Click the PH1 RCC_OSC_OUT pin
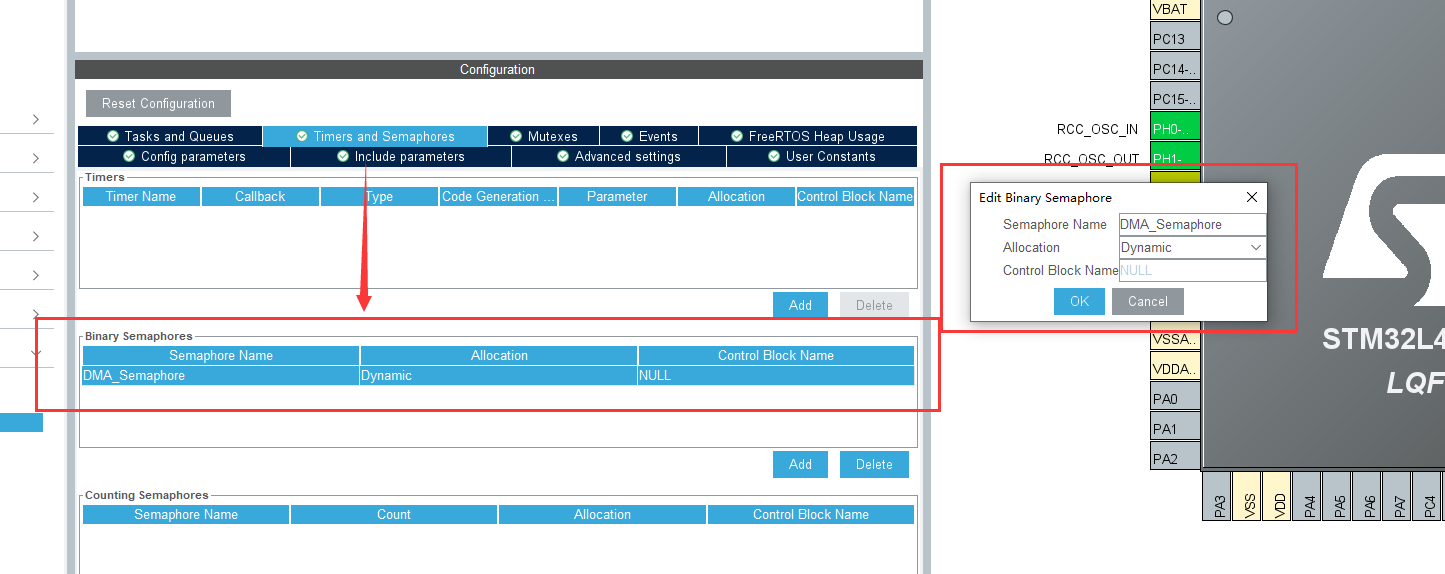1445x574 pixels. tap(1175, 158)
